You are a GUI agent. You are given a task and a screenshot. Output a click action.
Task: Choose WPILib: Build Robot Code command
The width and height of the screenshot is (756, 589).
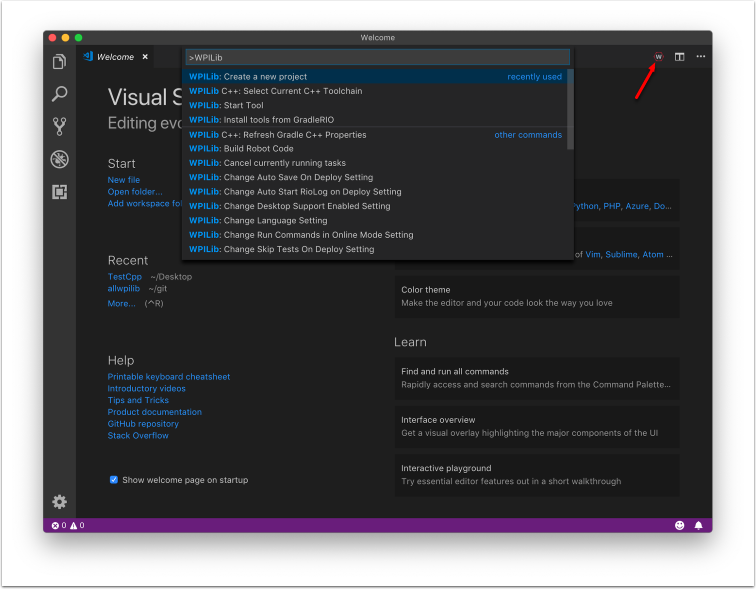(258, 149)
